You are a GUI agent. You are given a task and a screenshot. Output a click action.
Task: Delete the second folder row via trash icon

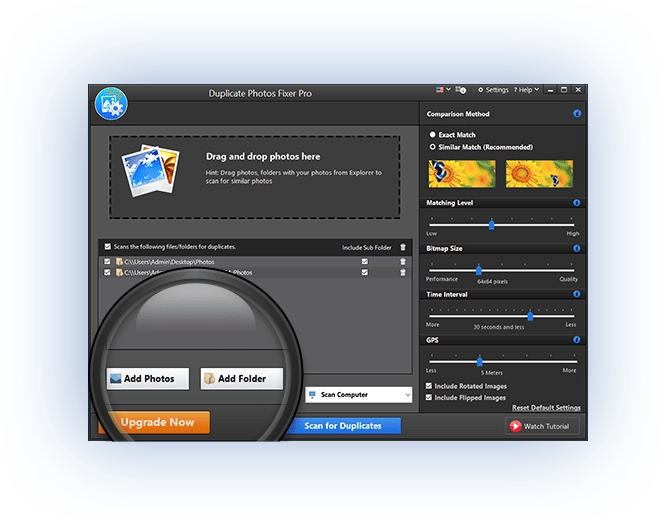[x=403, y=272]
